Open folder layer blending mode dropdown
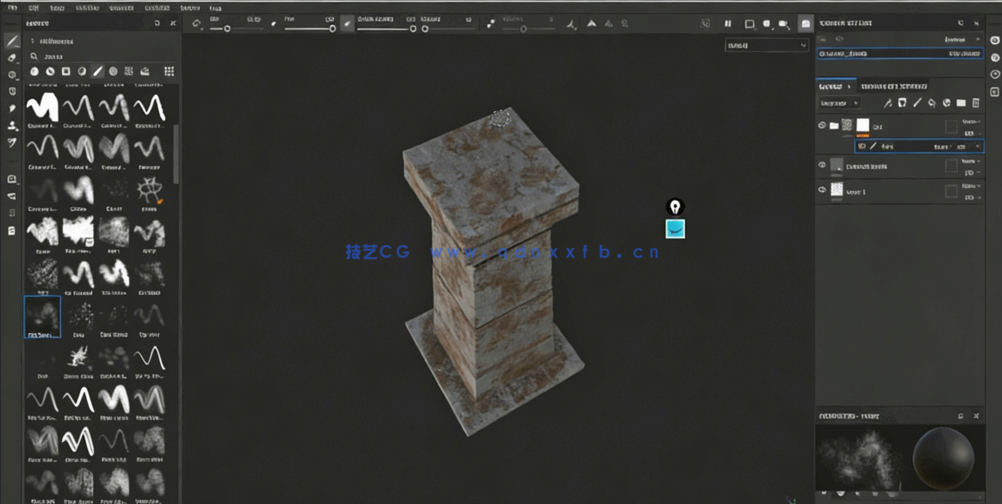Image resolution: width=1002 pixels, height=504 pixels. click(x=973, y=121)
